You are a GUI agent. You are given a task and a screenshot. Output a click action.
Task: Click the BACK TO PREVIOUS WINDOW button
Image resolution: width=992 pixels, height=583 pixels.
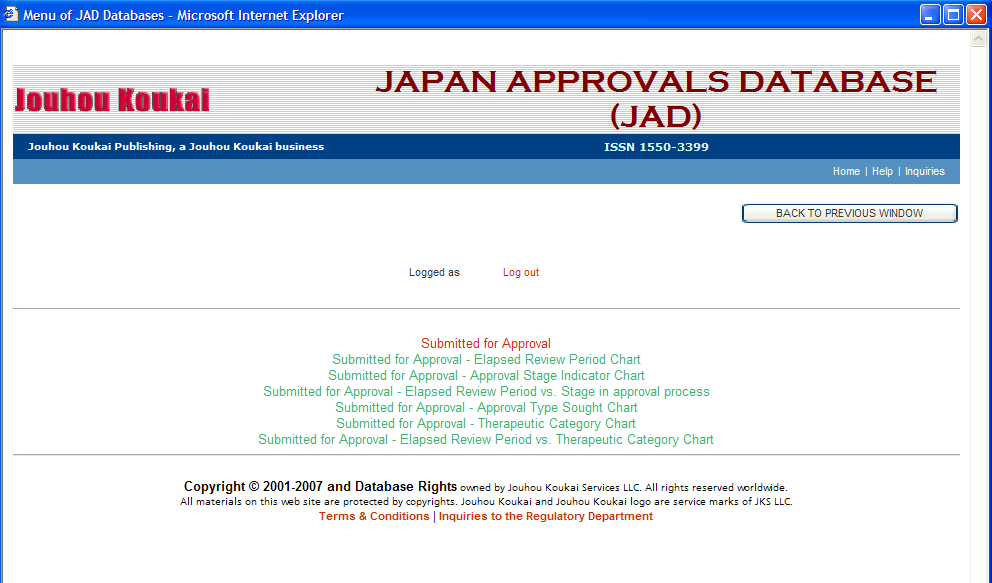(x=849, y=213)
